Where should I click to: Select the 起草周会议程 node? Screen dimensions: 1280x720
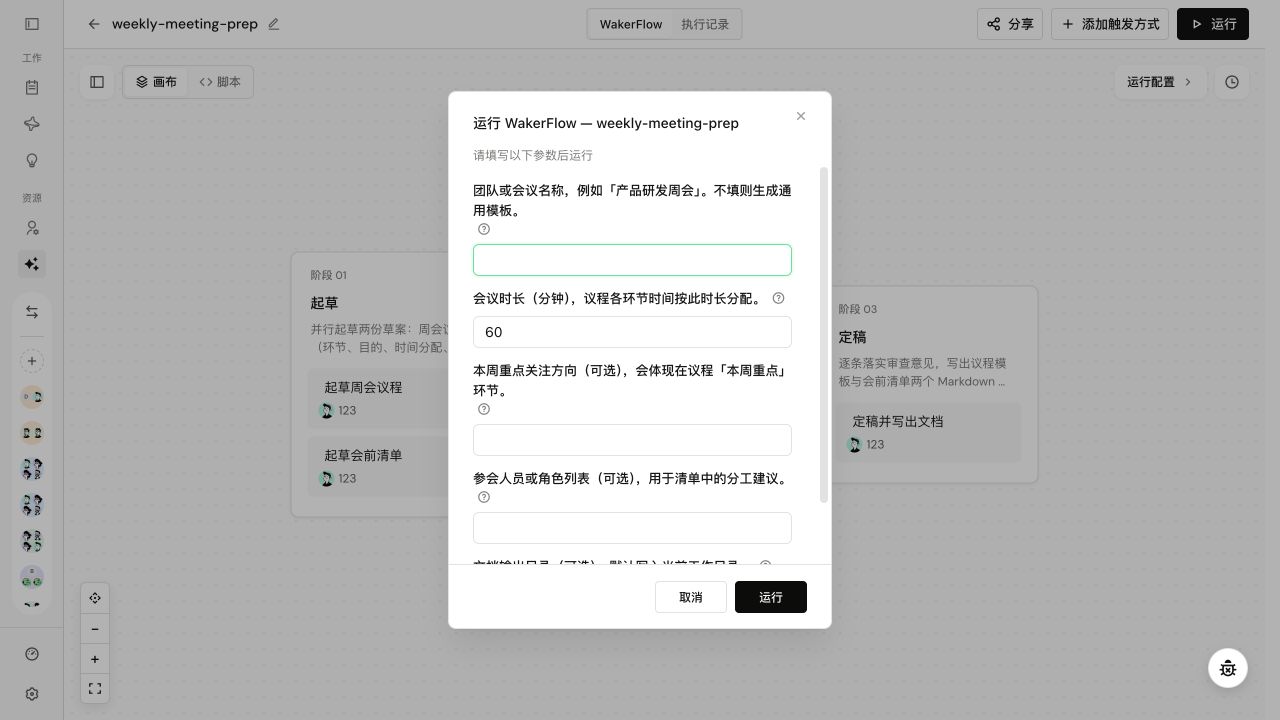tap(378, 397)
